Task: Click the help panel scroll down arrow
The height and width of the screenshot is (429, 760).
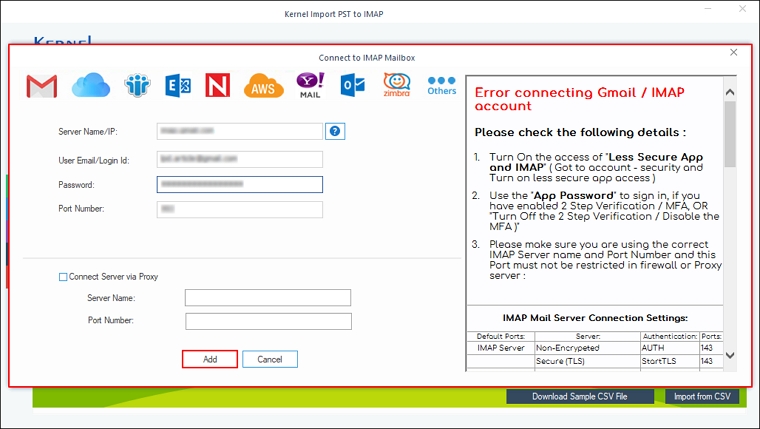Action: 730,355
